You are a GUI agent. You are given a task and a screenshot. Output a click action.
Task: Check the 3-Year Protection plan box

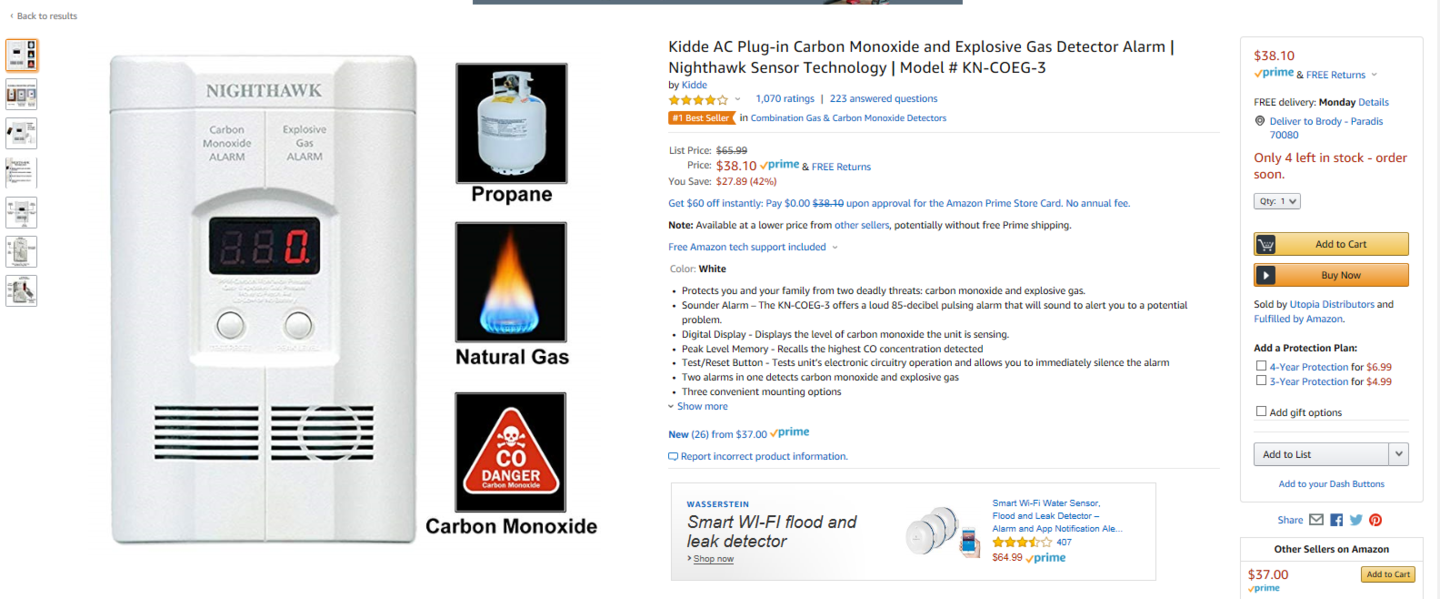(1261, 380)
